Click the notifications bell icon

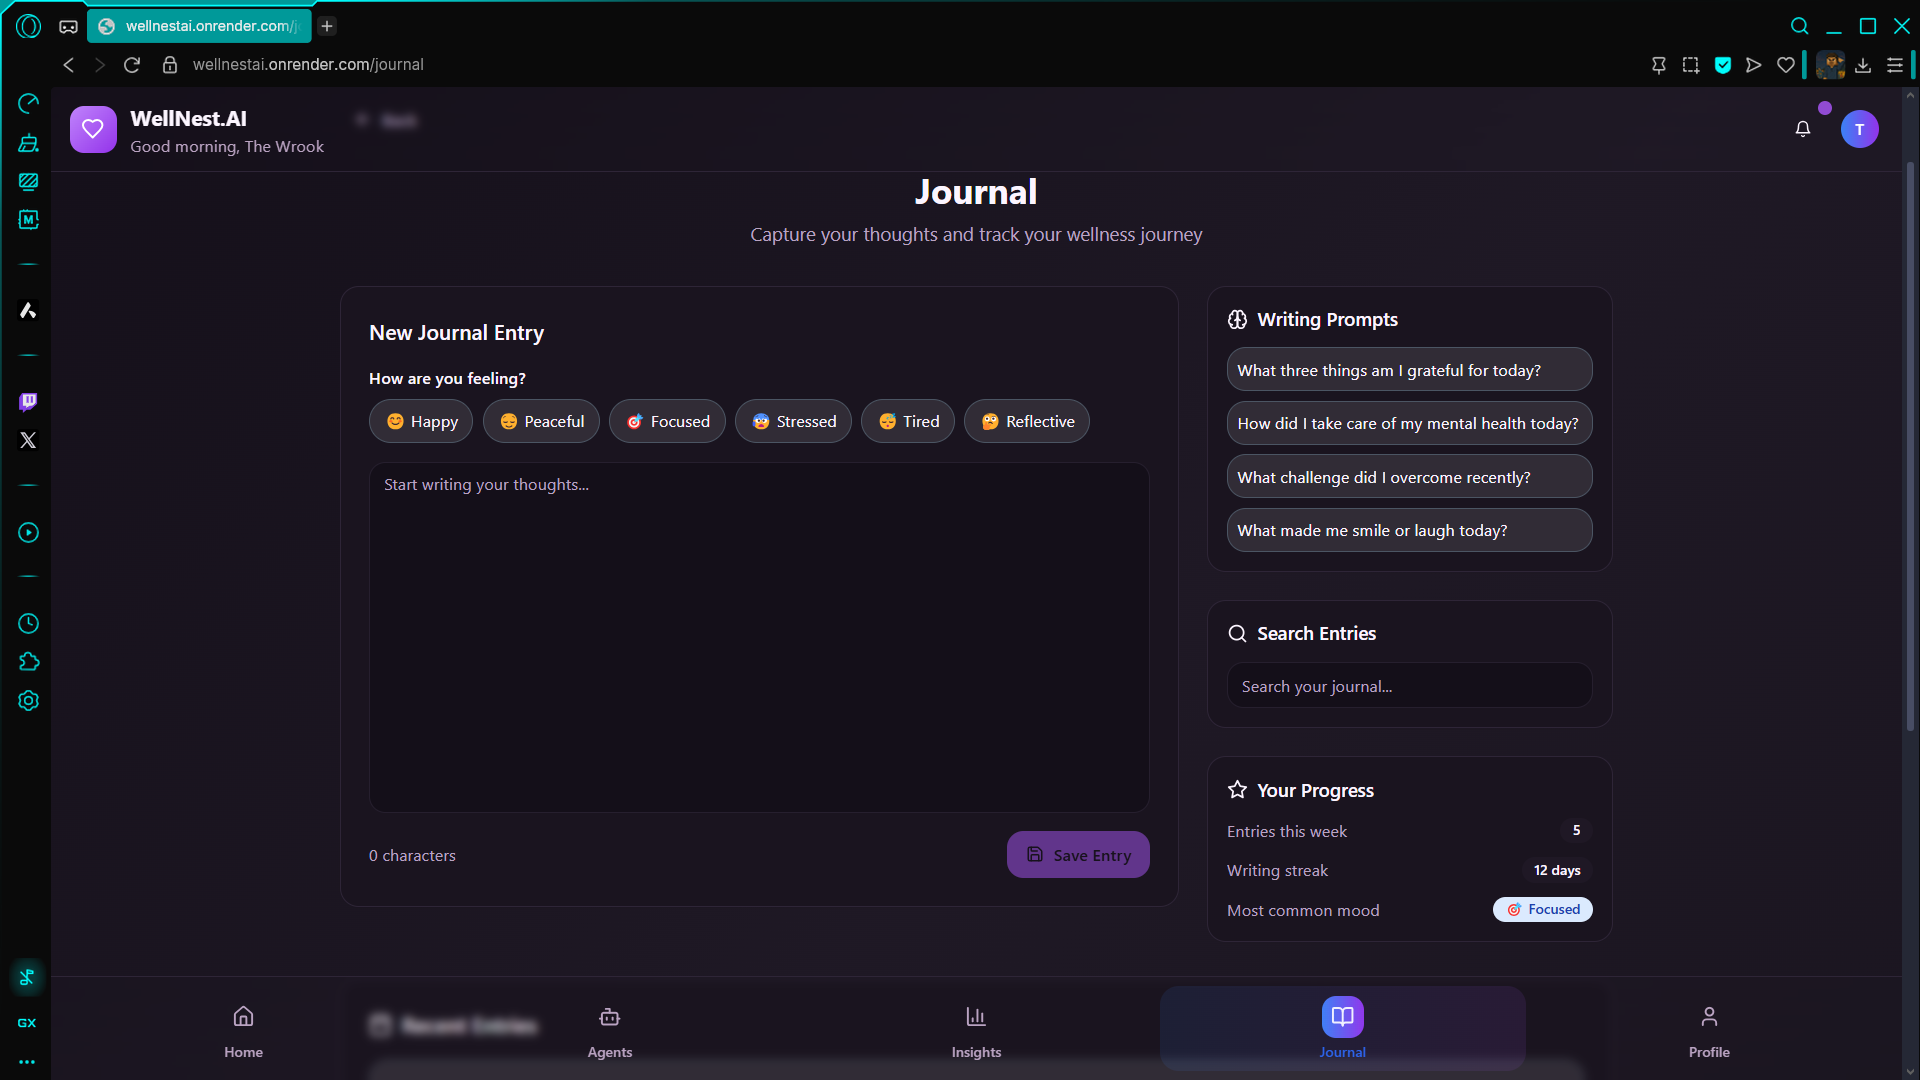pos(1802,129)
